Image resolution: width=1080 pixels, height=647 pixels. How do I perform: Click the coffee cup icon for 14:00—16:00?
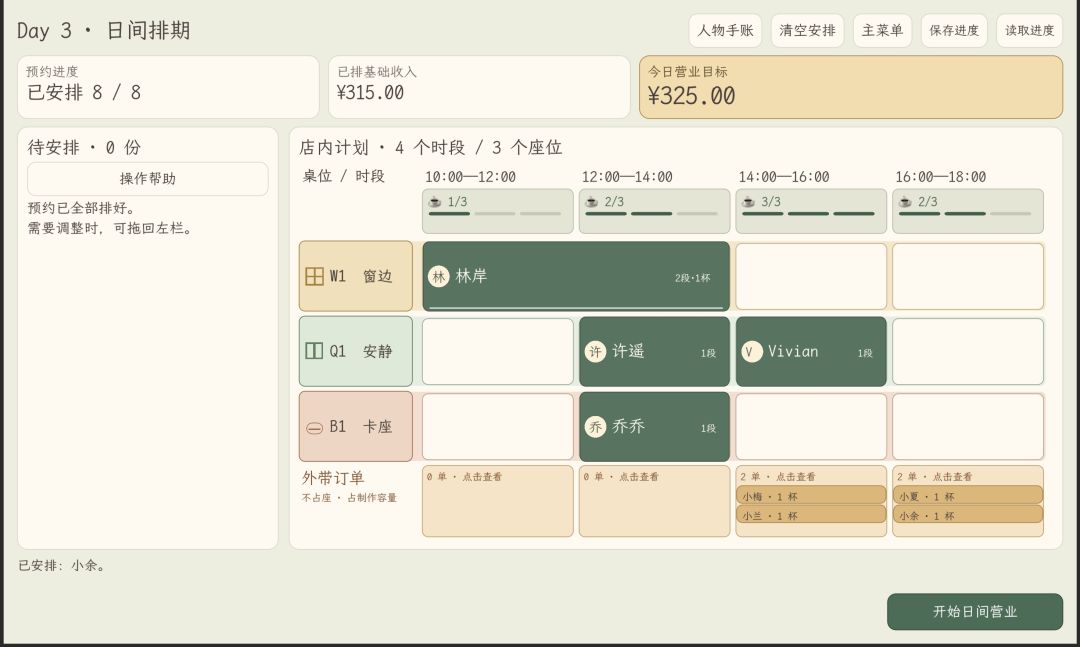pyautogui.click(x=748, y=201)
